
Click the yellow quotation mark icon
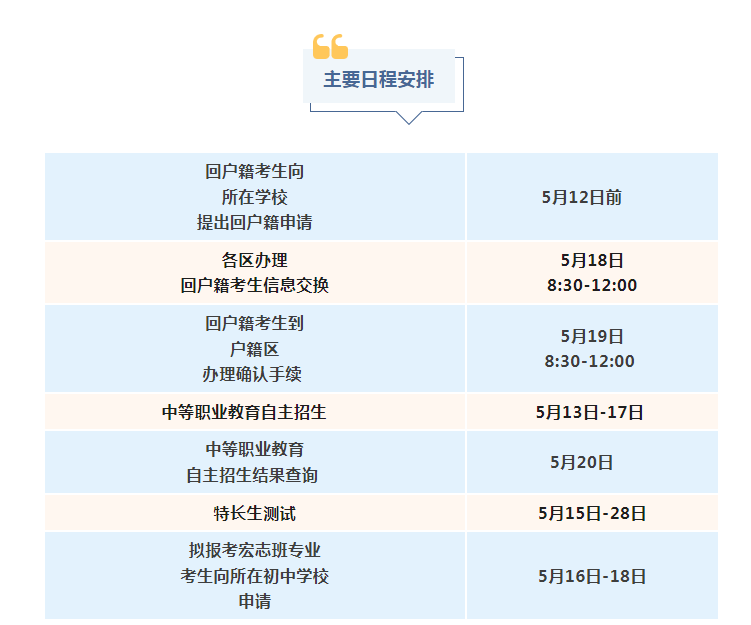point(330,46)
